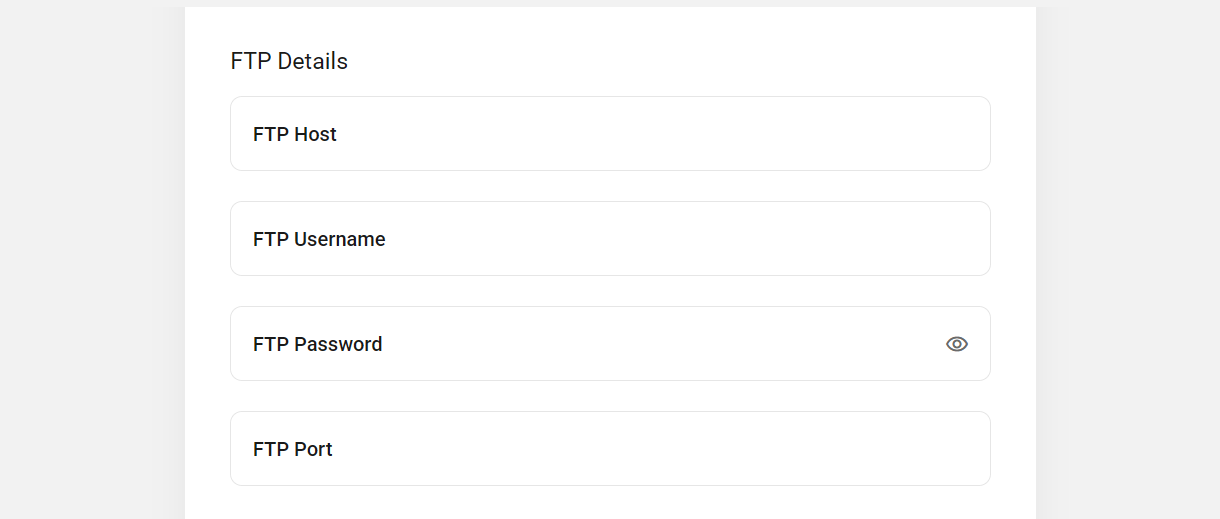This screenshot has height=519, width=1220.
Task: Click white card area beside FTP Details title
Action: pos(670,61)
